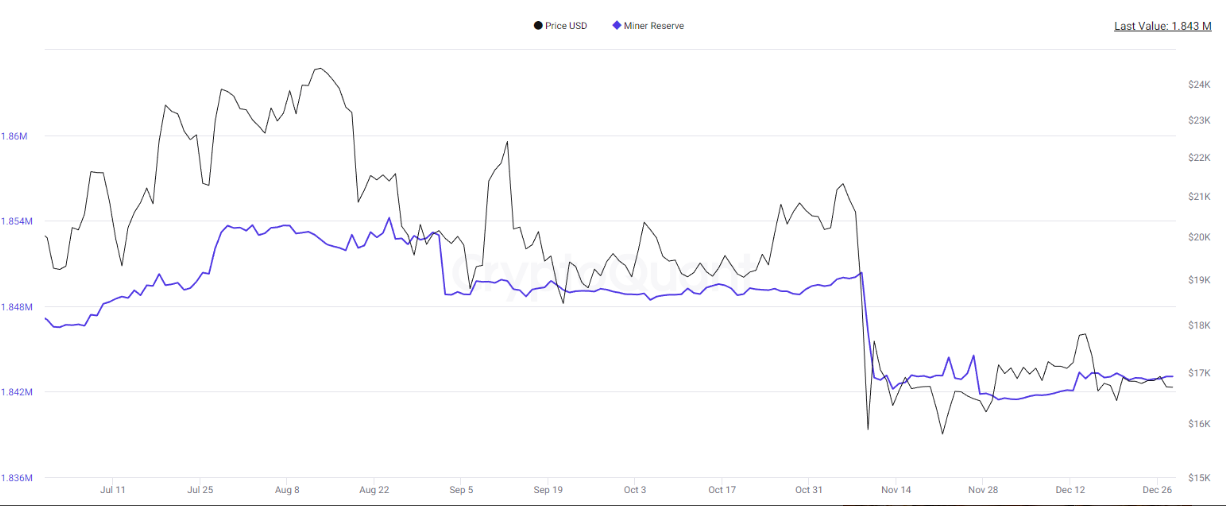Toggle the Price USD series label
Screen dimensions: 1226x506
click(566, 26)
